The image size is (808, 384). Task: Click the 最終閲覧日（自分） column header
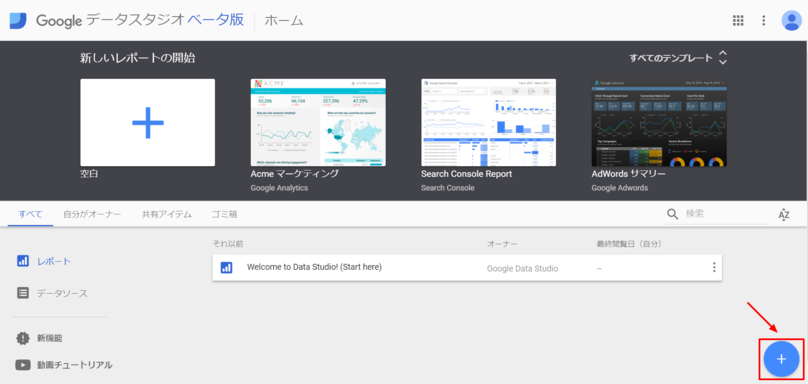[x=629, y=243]
